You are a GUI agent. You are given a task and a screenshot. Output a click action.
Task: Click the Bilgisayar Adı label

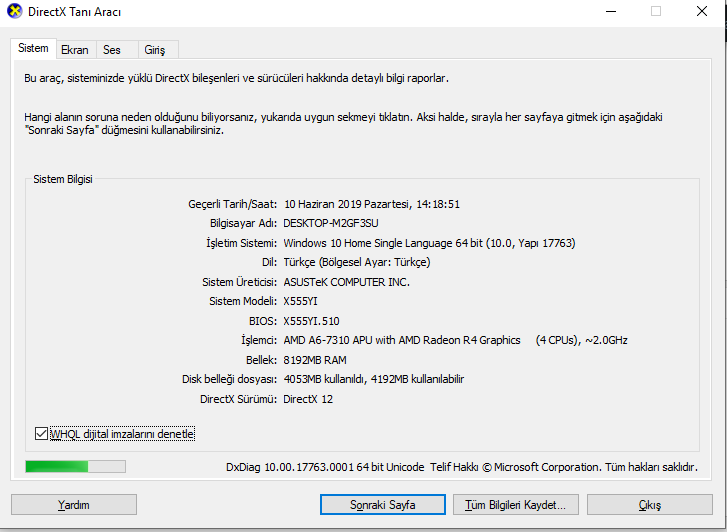tap(243, 224)
